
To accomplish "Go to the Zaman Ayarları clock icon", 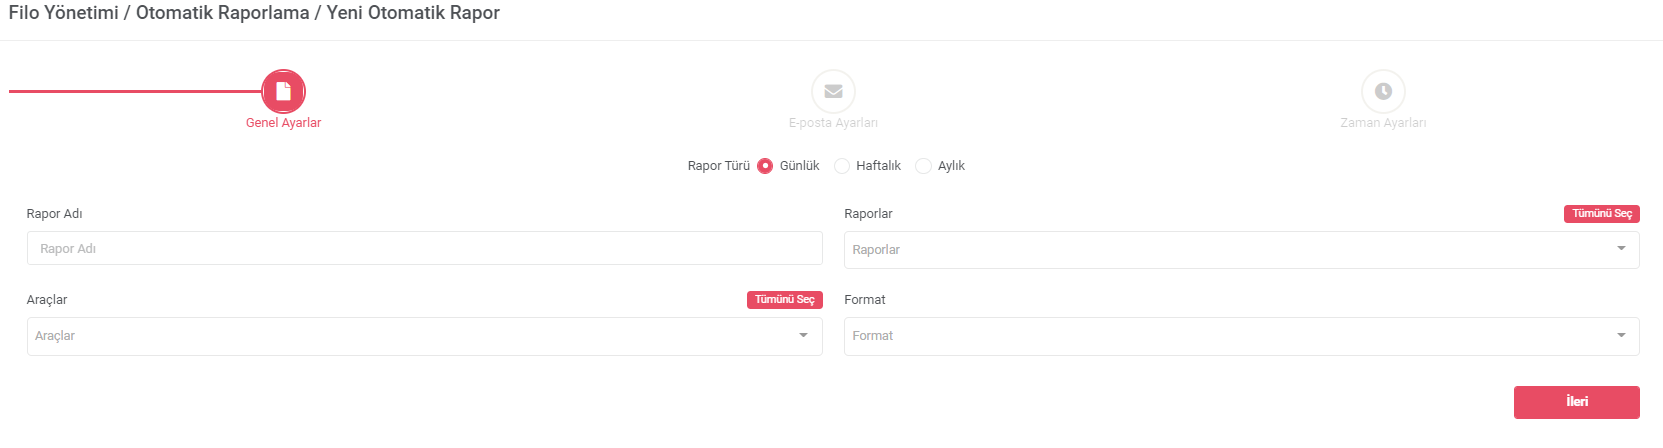I will point(1383,91).
